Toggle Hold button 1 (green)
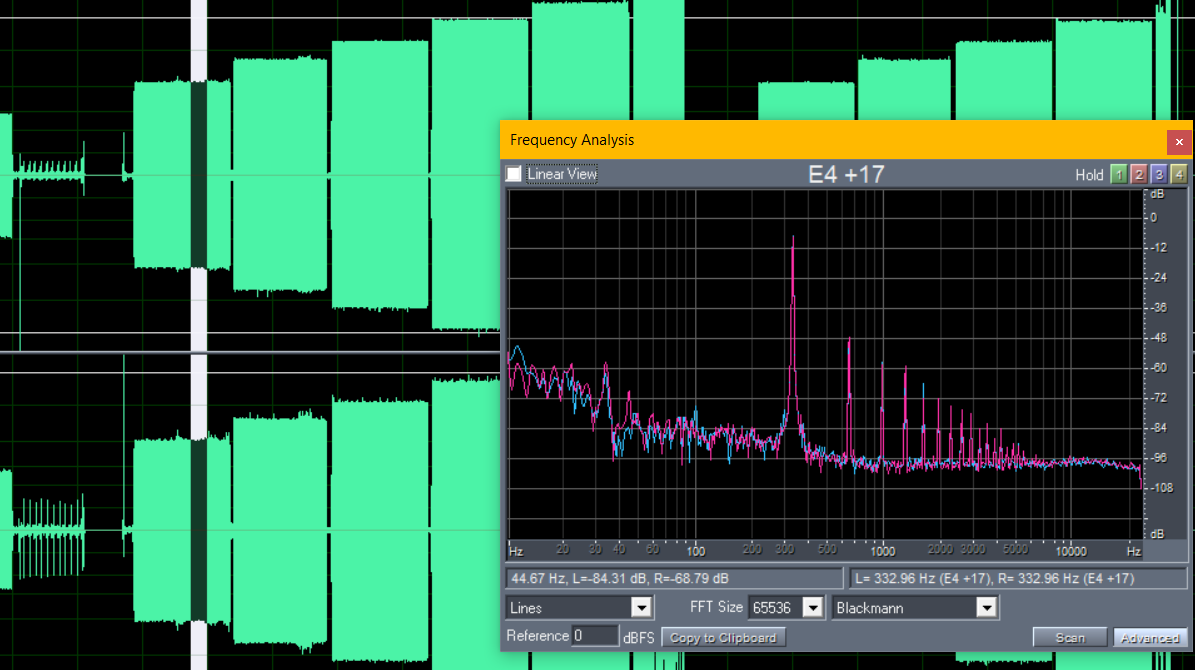Viewport: 1195px width, 670px height. 1118,175
